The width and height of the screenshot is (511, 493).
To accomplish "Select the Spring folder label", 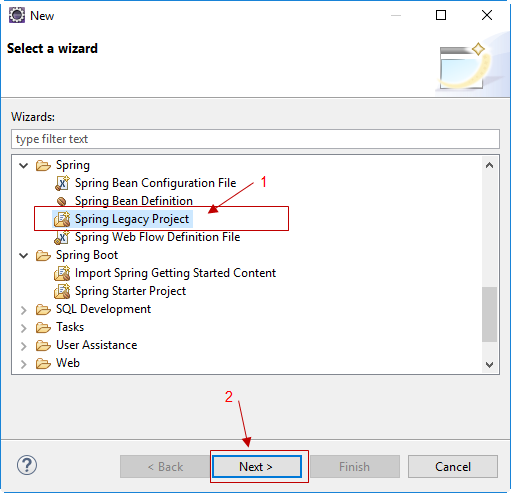I will (73, 165).
